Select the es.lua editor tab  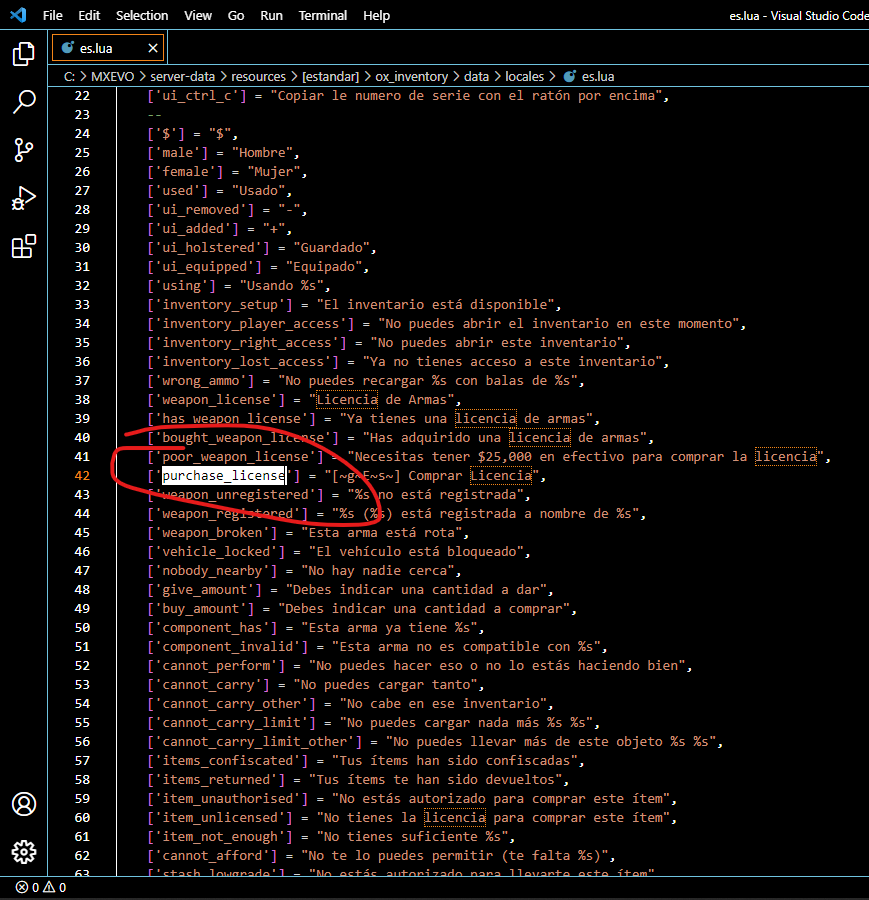click(108, 48)
